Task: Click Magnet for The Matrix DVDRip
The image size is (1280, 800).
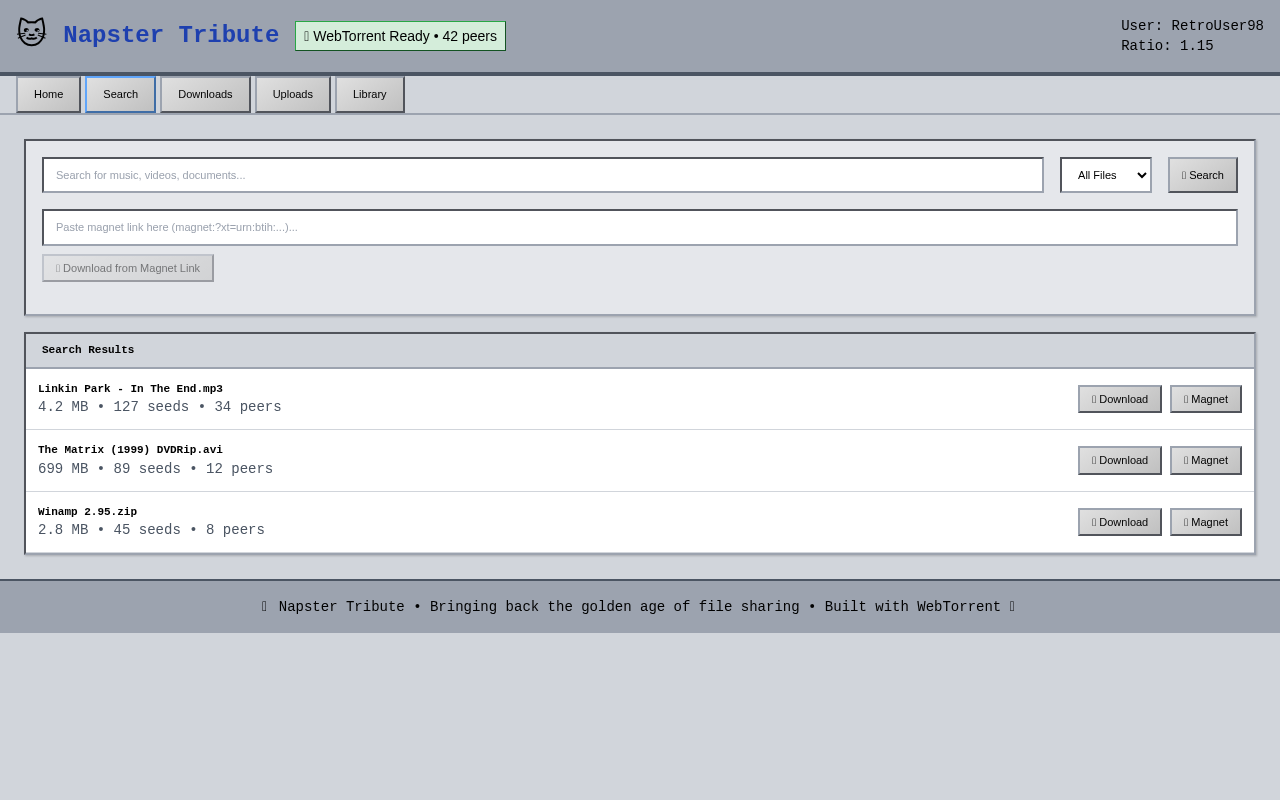Action: (1205, 460)
